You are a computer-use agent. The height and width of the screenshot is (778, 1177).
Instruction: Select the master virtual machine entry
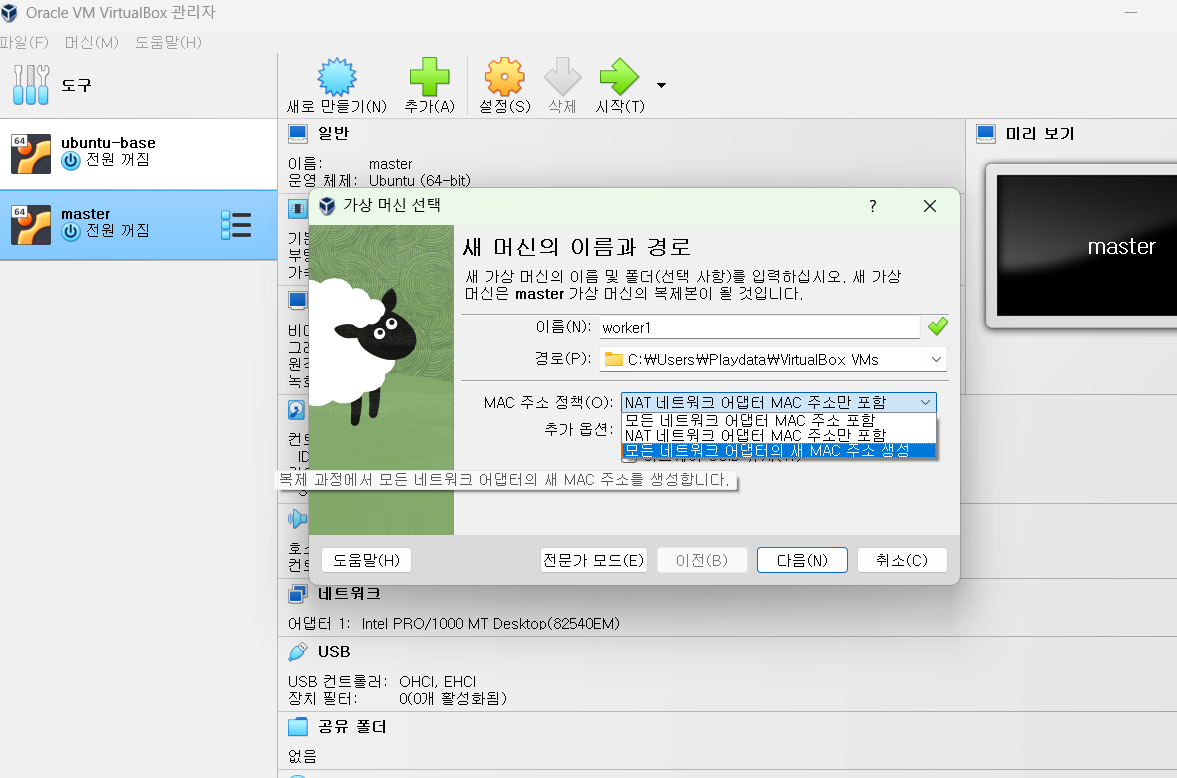tap(138, 225)
